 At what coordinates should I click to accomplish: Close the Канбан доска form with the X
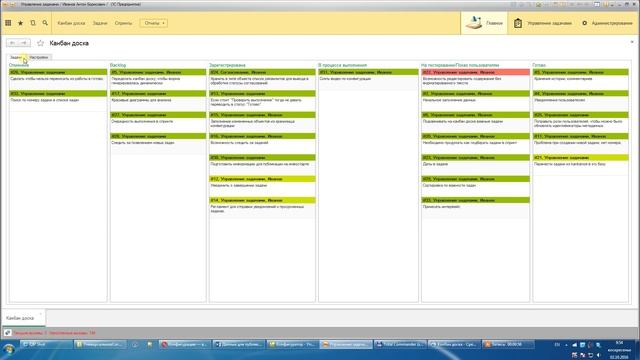632,42
